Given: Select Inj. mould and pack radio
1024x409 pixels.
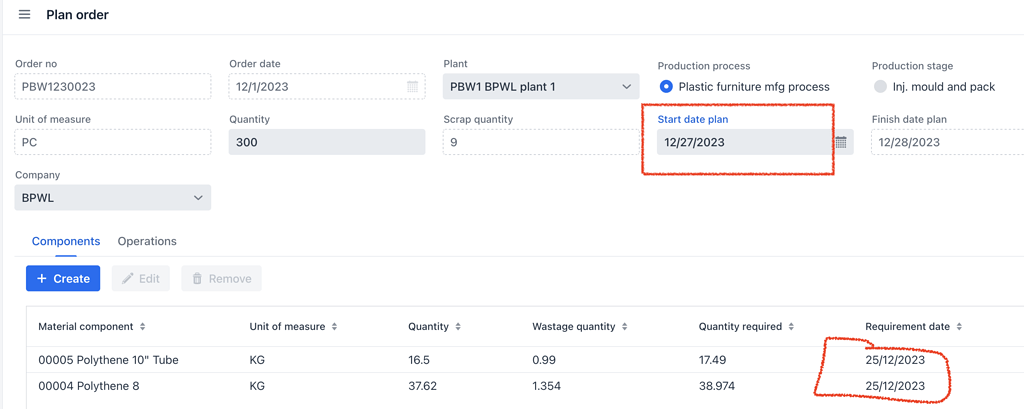Looking at the screenshot, I should point(880,86).
